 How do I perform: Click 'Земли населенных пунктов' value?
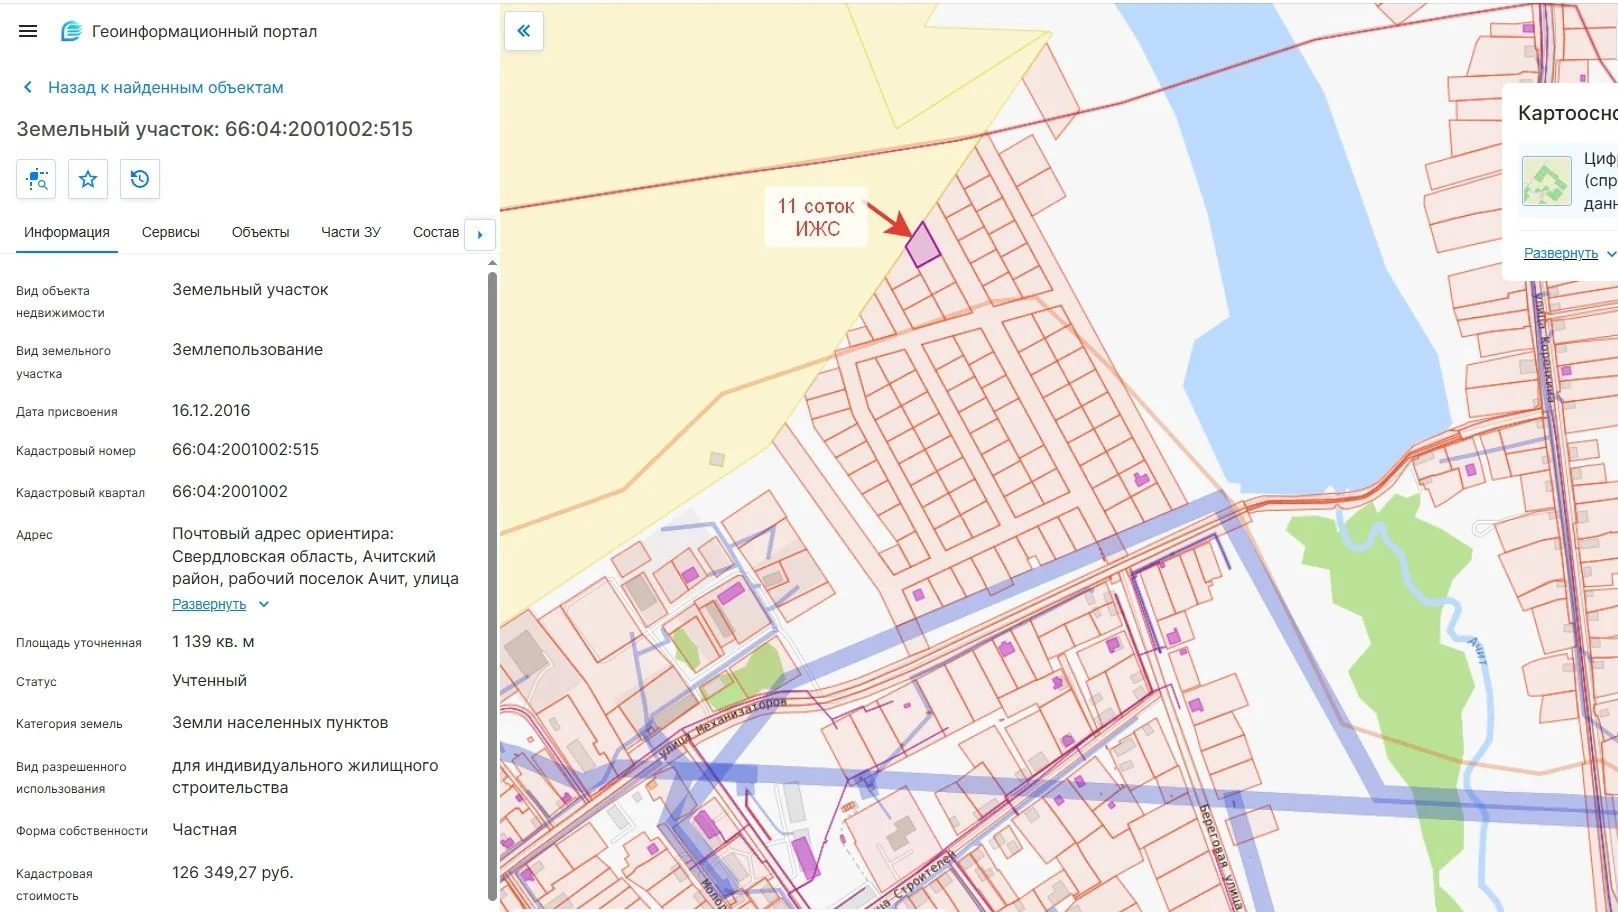[x=280, y=723]
